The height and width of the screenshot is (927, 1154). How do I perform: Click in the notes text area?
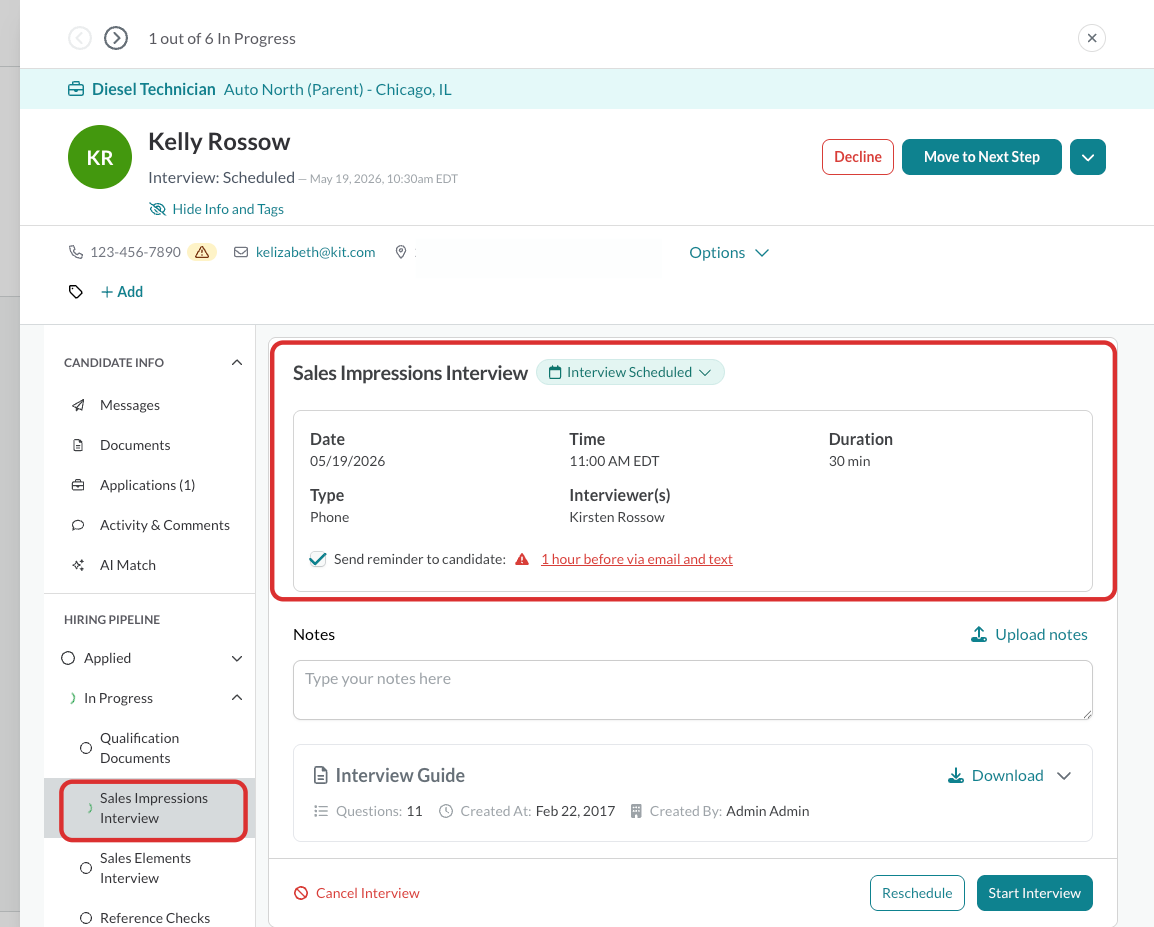point(693,690)
